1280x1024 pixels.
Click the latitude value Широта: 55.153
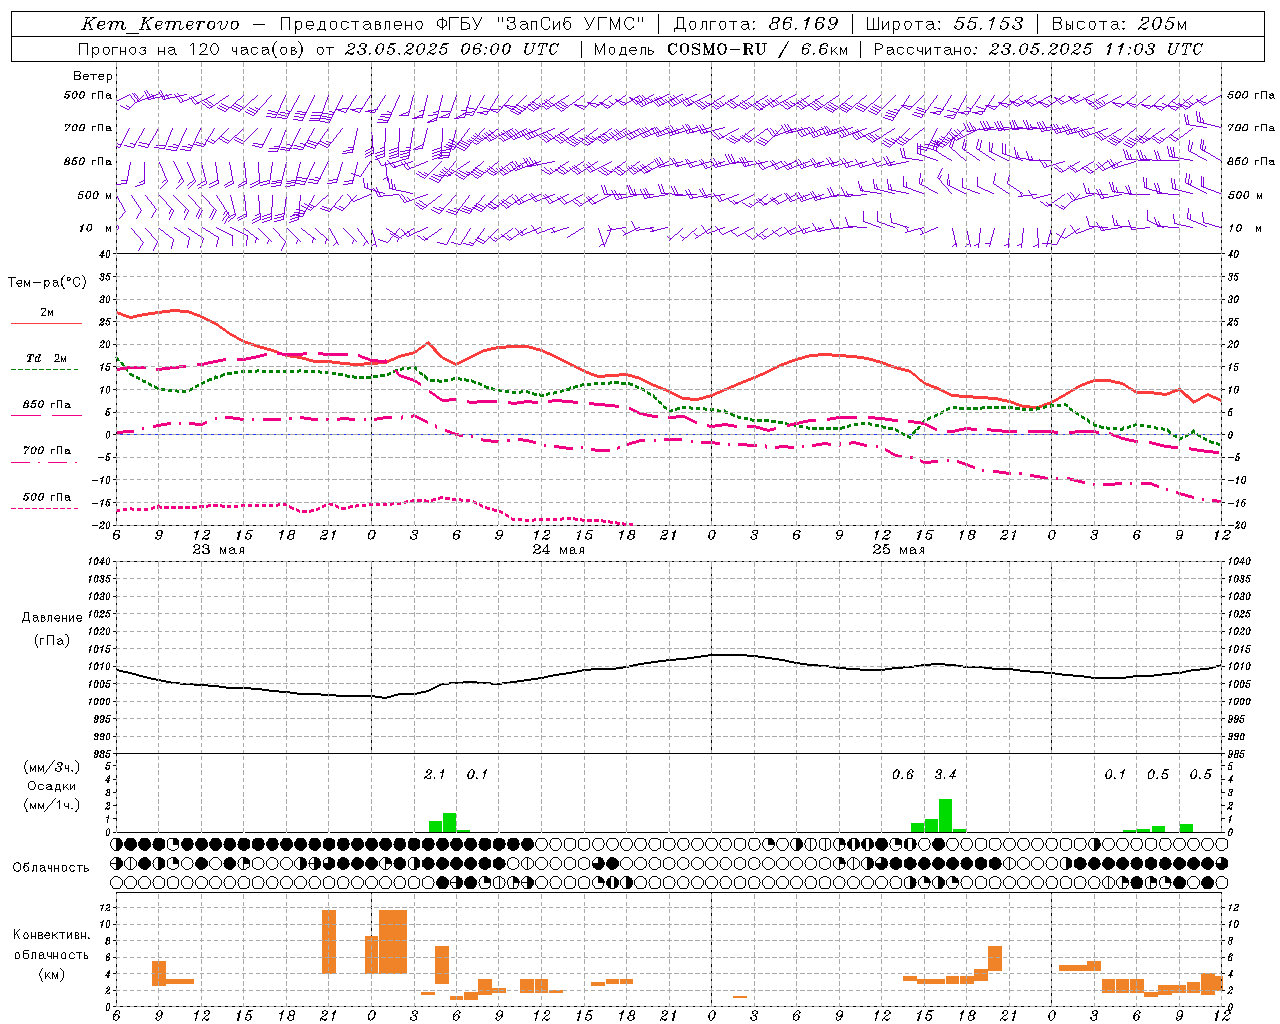(x=945, y=24)
